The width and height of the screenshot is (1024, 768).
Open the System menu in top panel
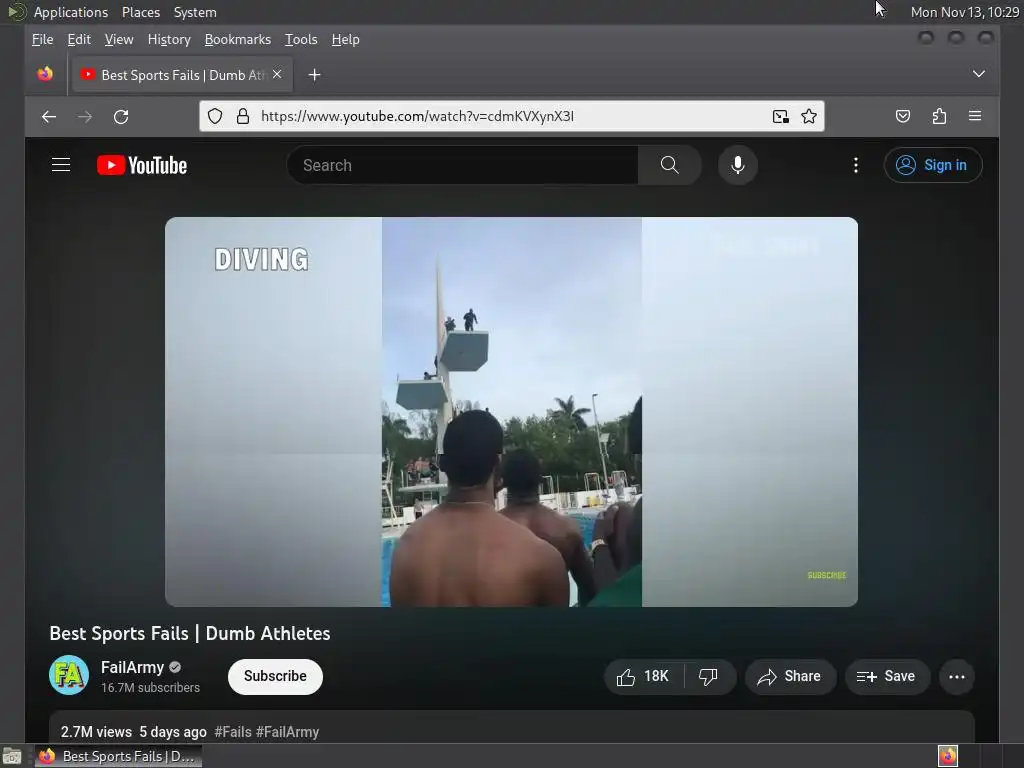click(195, 12)
